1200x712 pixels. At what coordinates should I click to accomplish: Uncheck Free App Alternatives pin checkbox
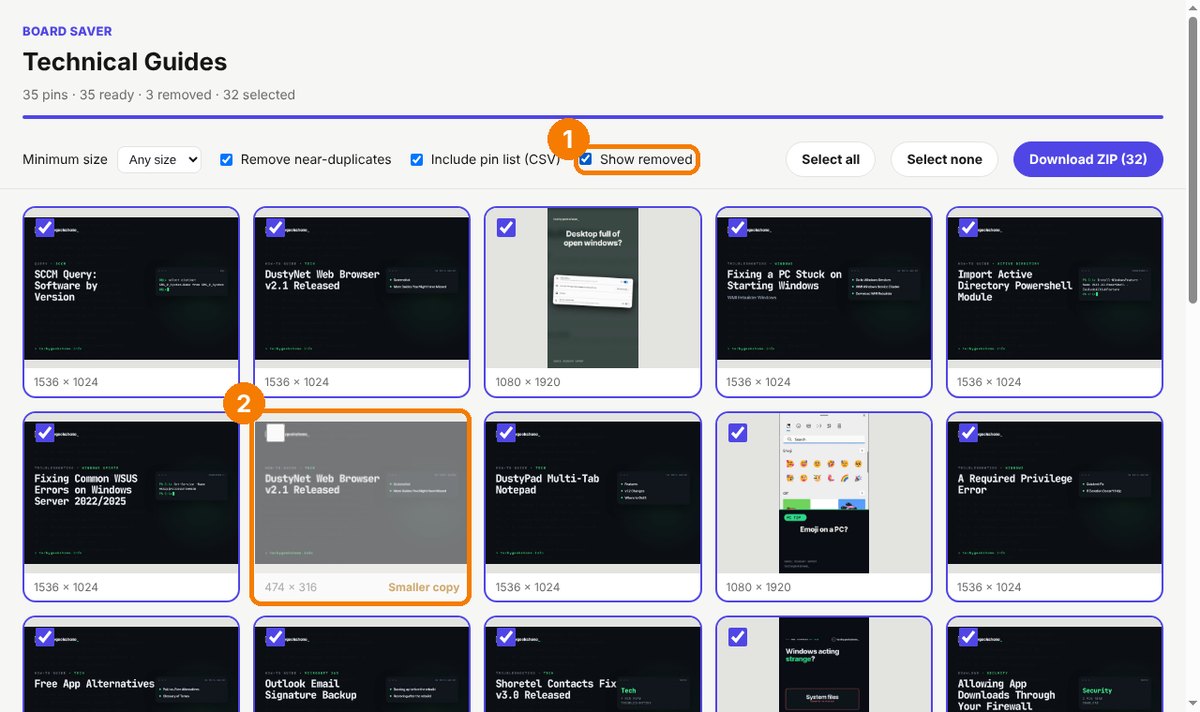[x=45, y=637]
